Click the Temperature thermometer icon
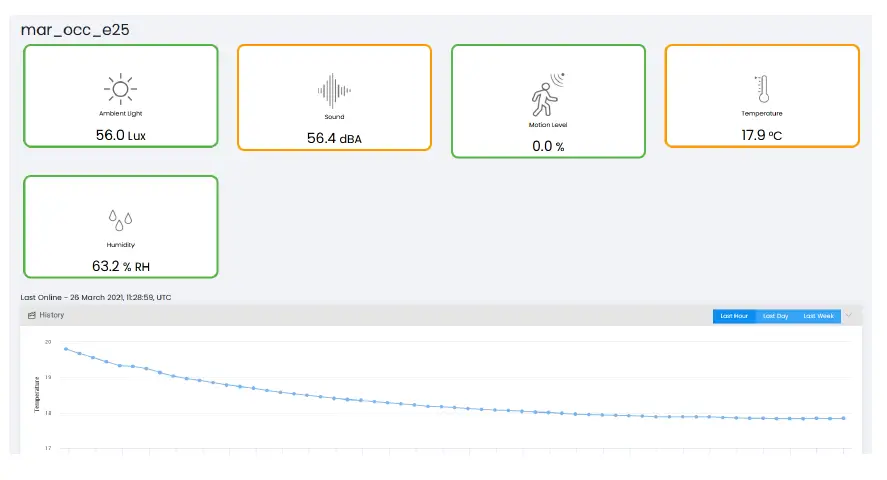 (762, 89)
